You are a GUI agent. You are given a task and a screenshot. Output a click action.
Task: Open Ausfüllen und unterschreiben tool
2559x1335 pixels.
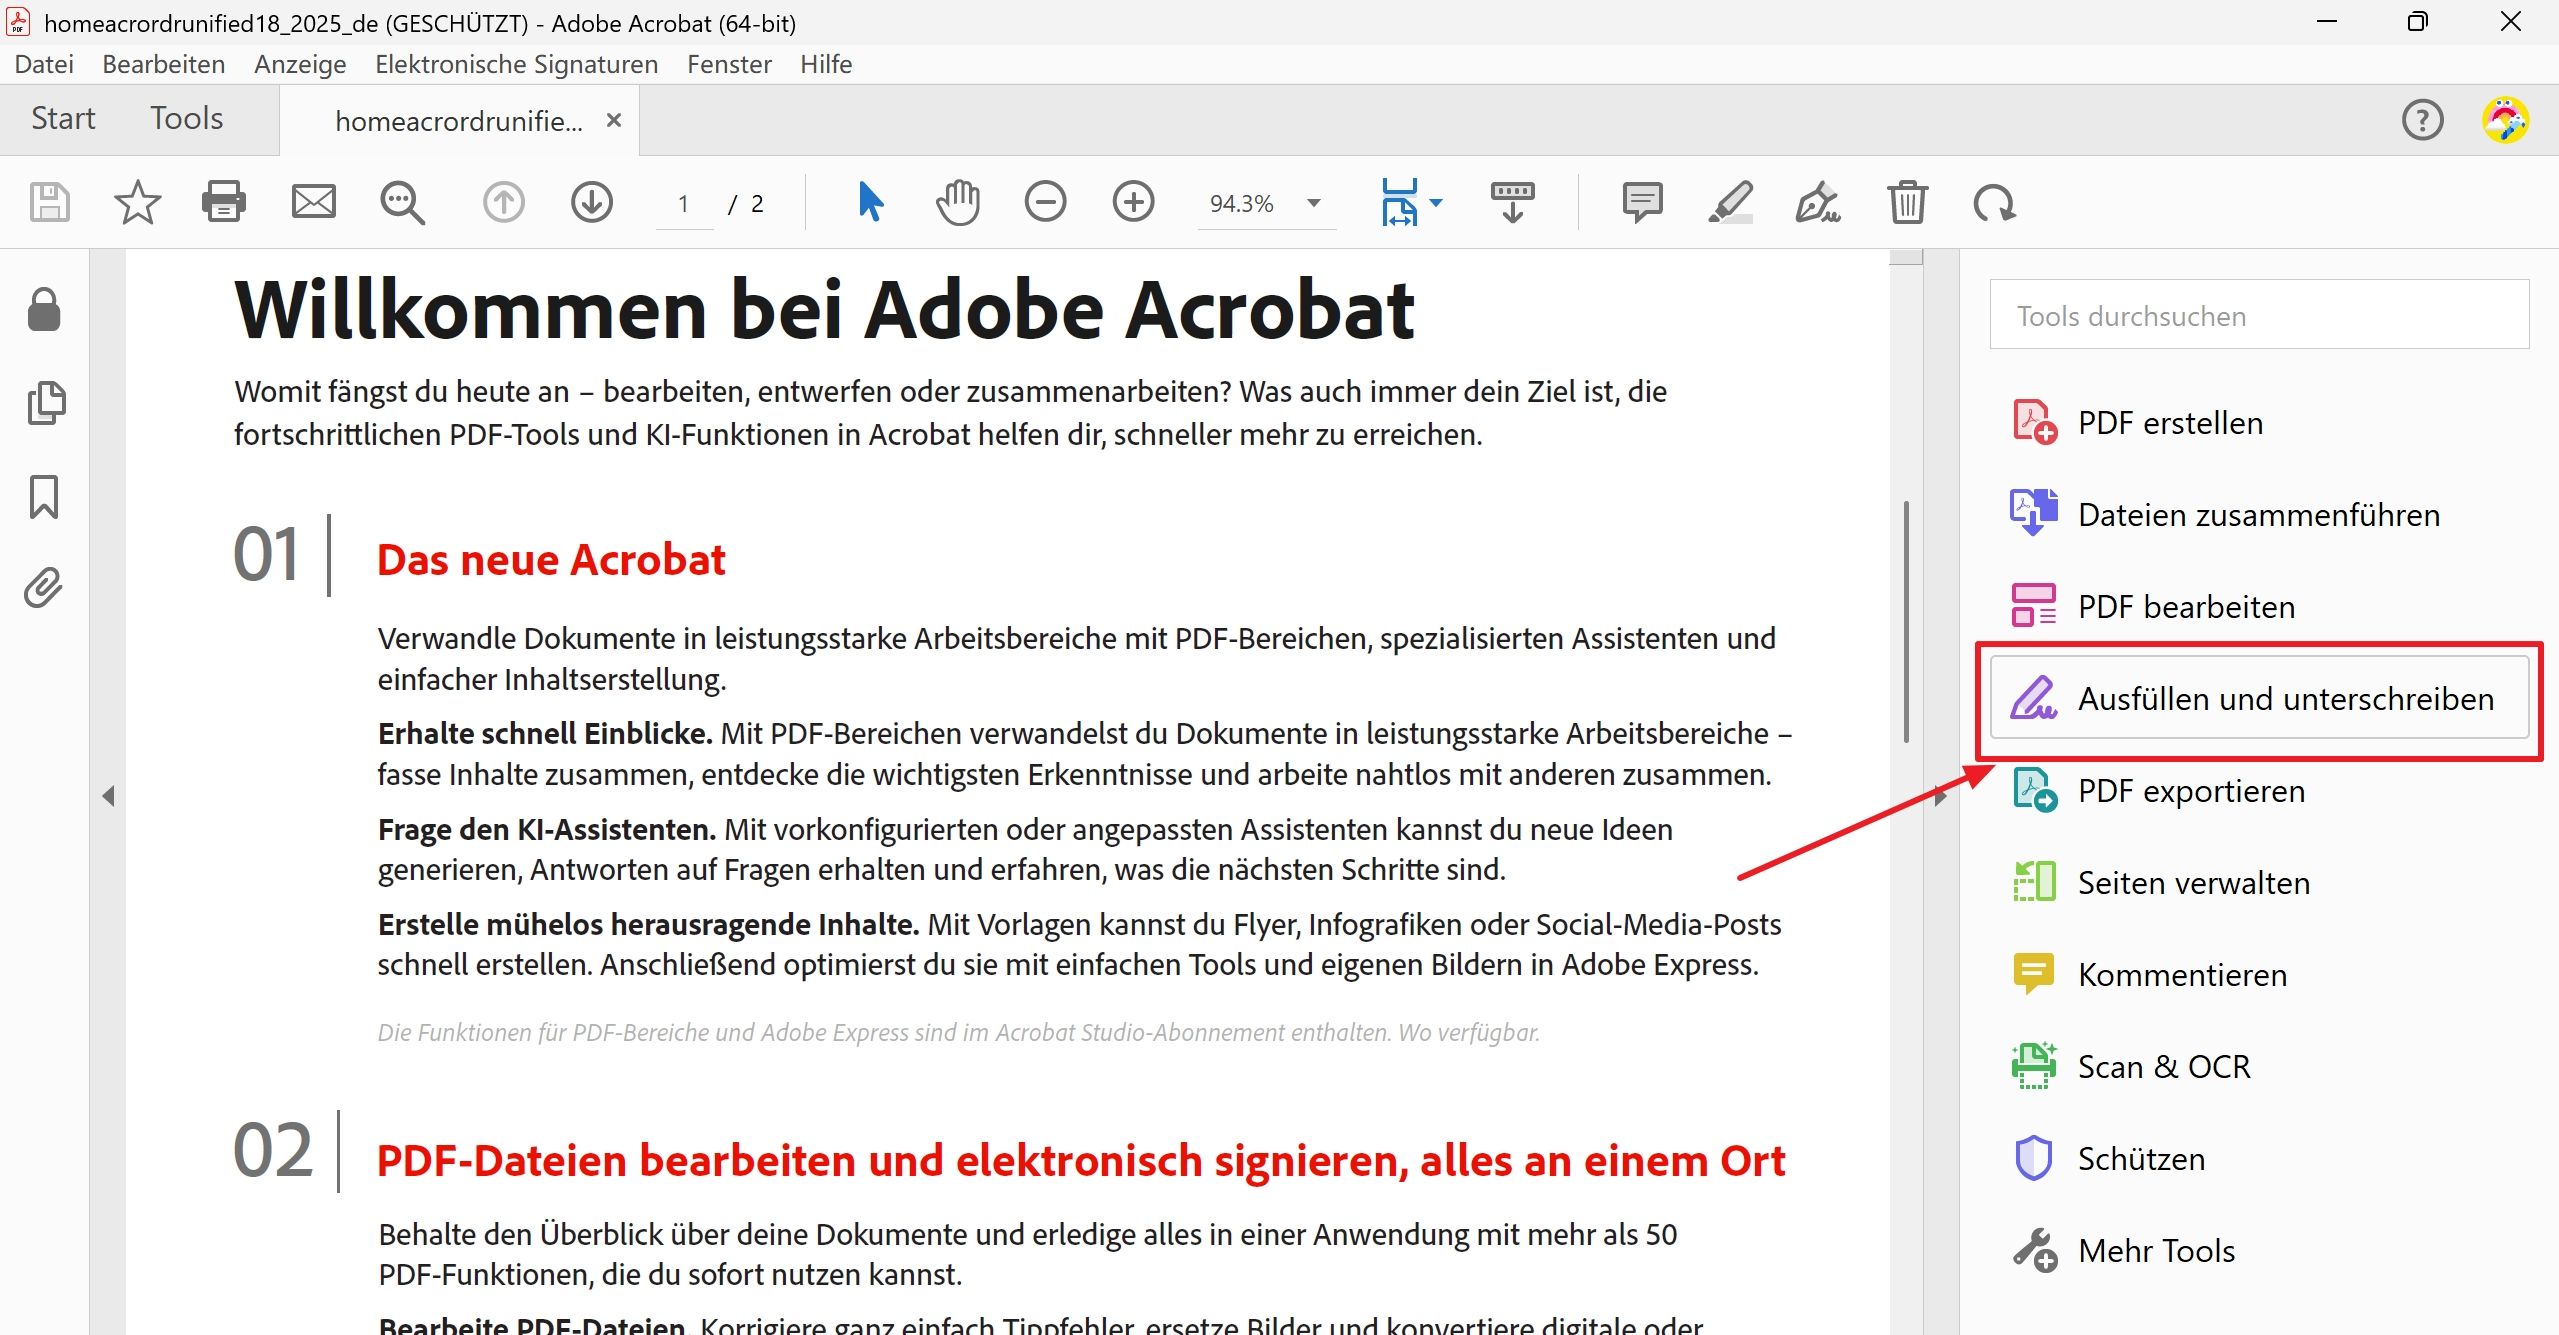(x=2259, y=698)
